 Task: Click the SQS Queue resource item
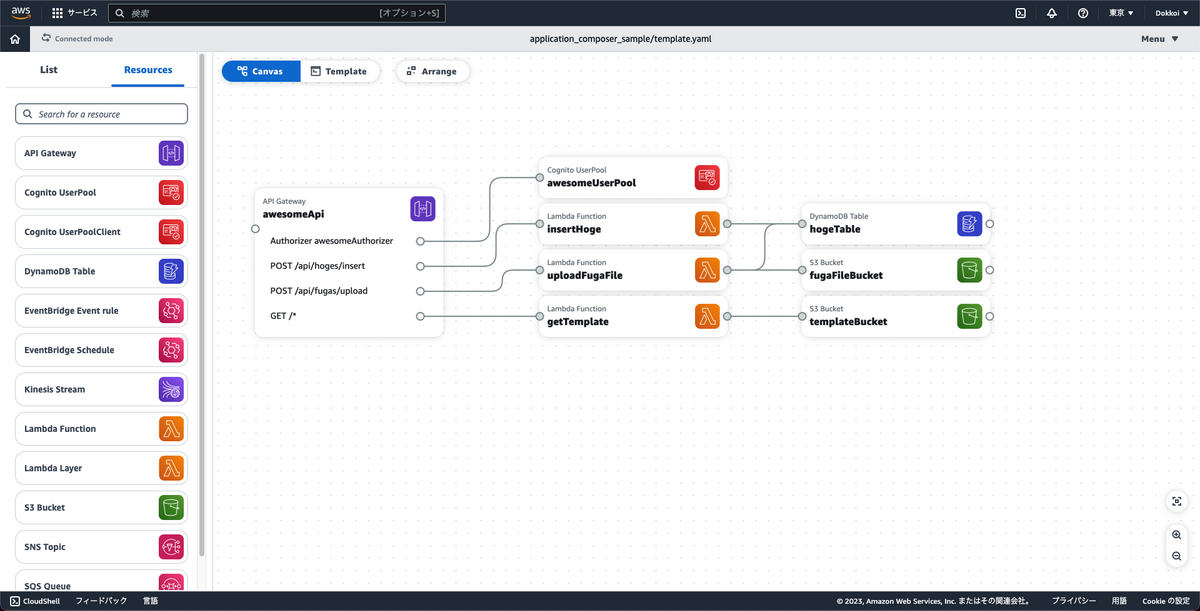coord(102,581)
